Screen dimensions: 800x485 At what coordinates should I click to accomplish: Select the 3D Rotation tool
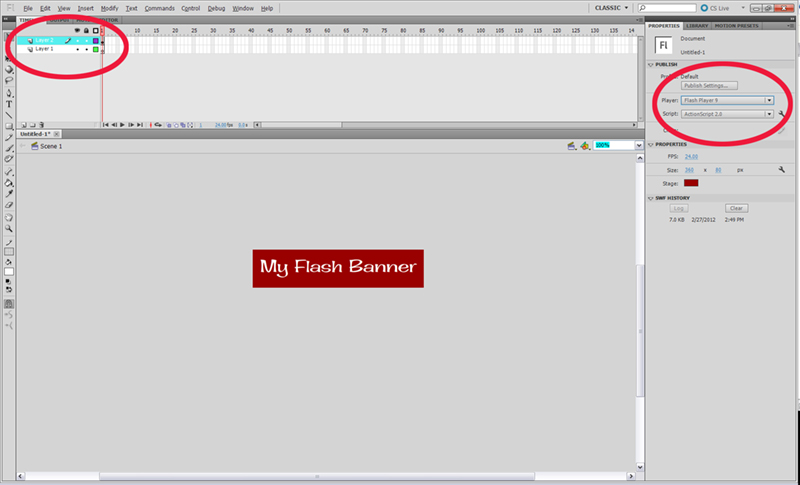(9, 69)
